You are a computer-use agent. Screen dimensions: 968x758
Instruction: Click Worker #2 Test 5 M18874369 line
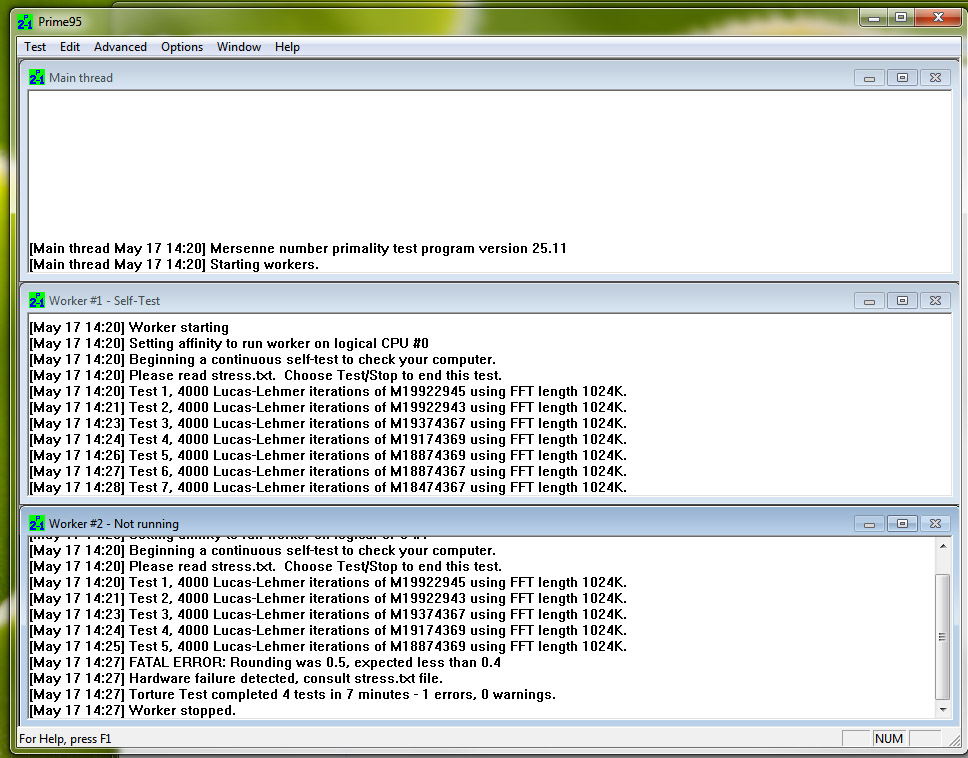328,646
